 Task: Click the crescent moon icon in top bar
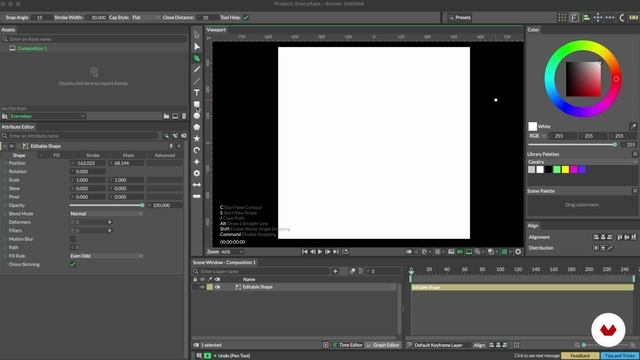(x=622, y=18)
